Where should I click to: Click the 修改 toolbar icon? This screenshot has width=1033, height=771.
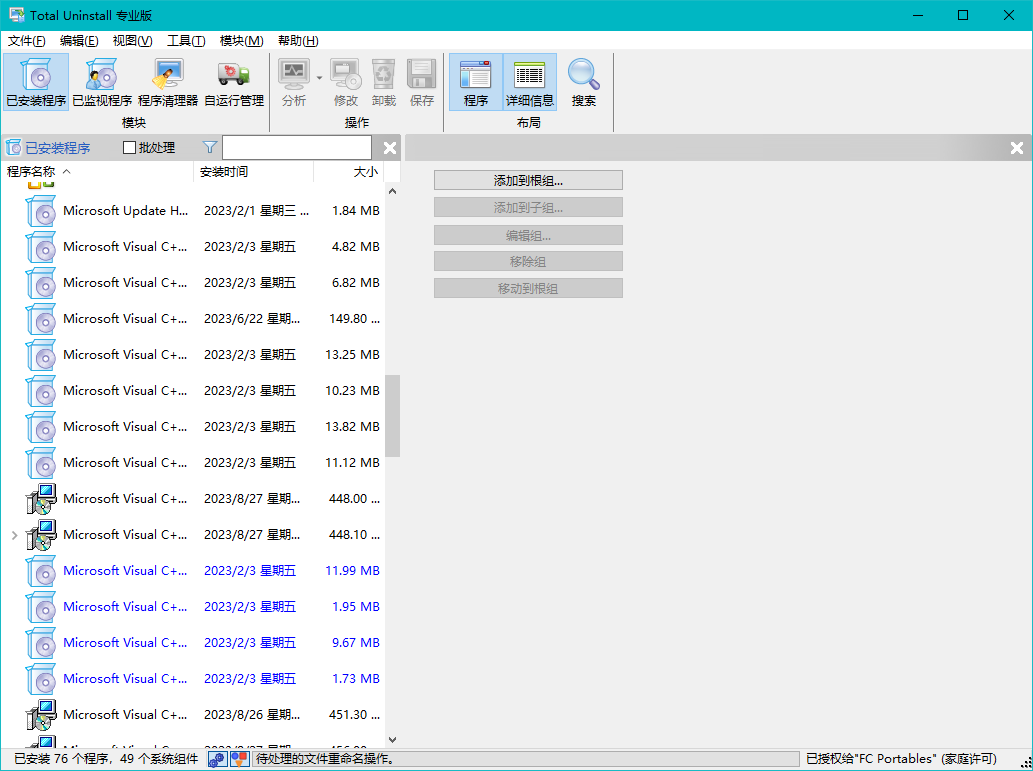click(346, 82)
